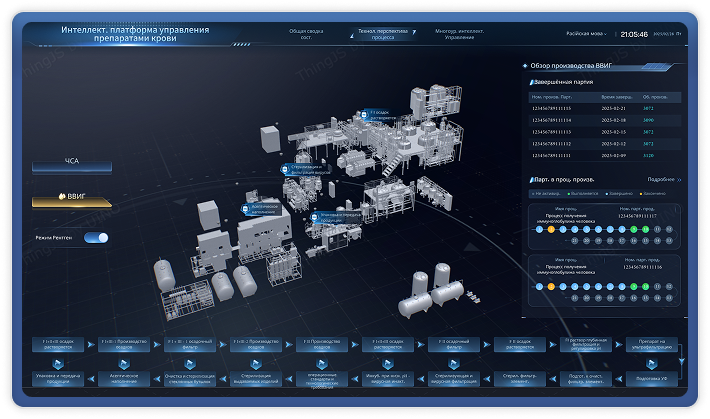Select the Подготовка УФ process step
Image resolution: width=710 pixels, height=419 pixels.
[652, 379]
